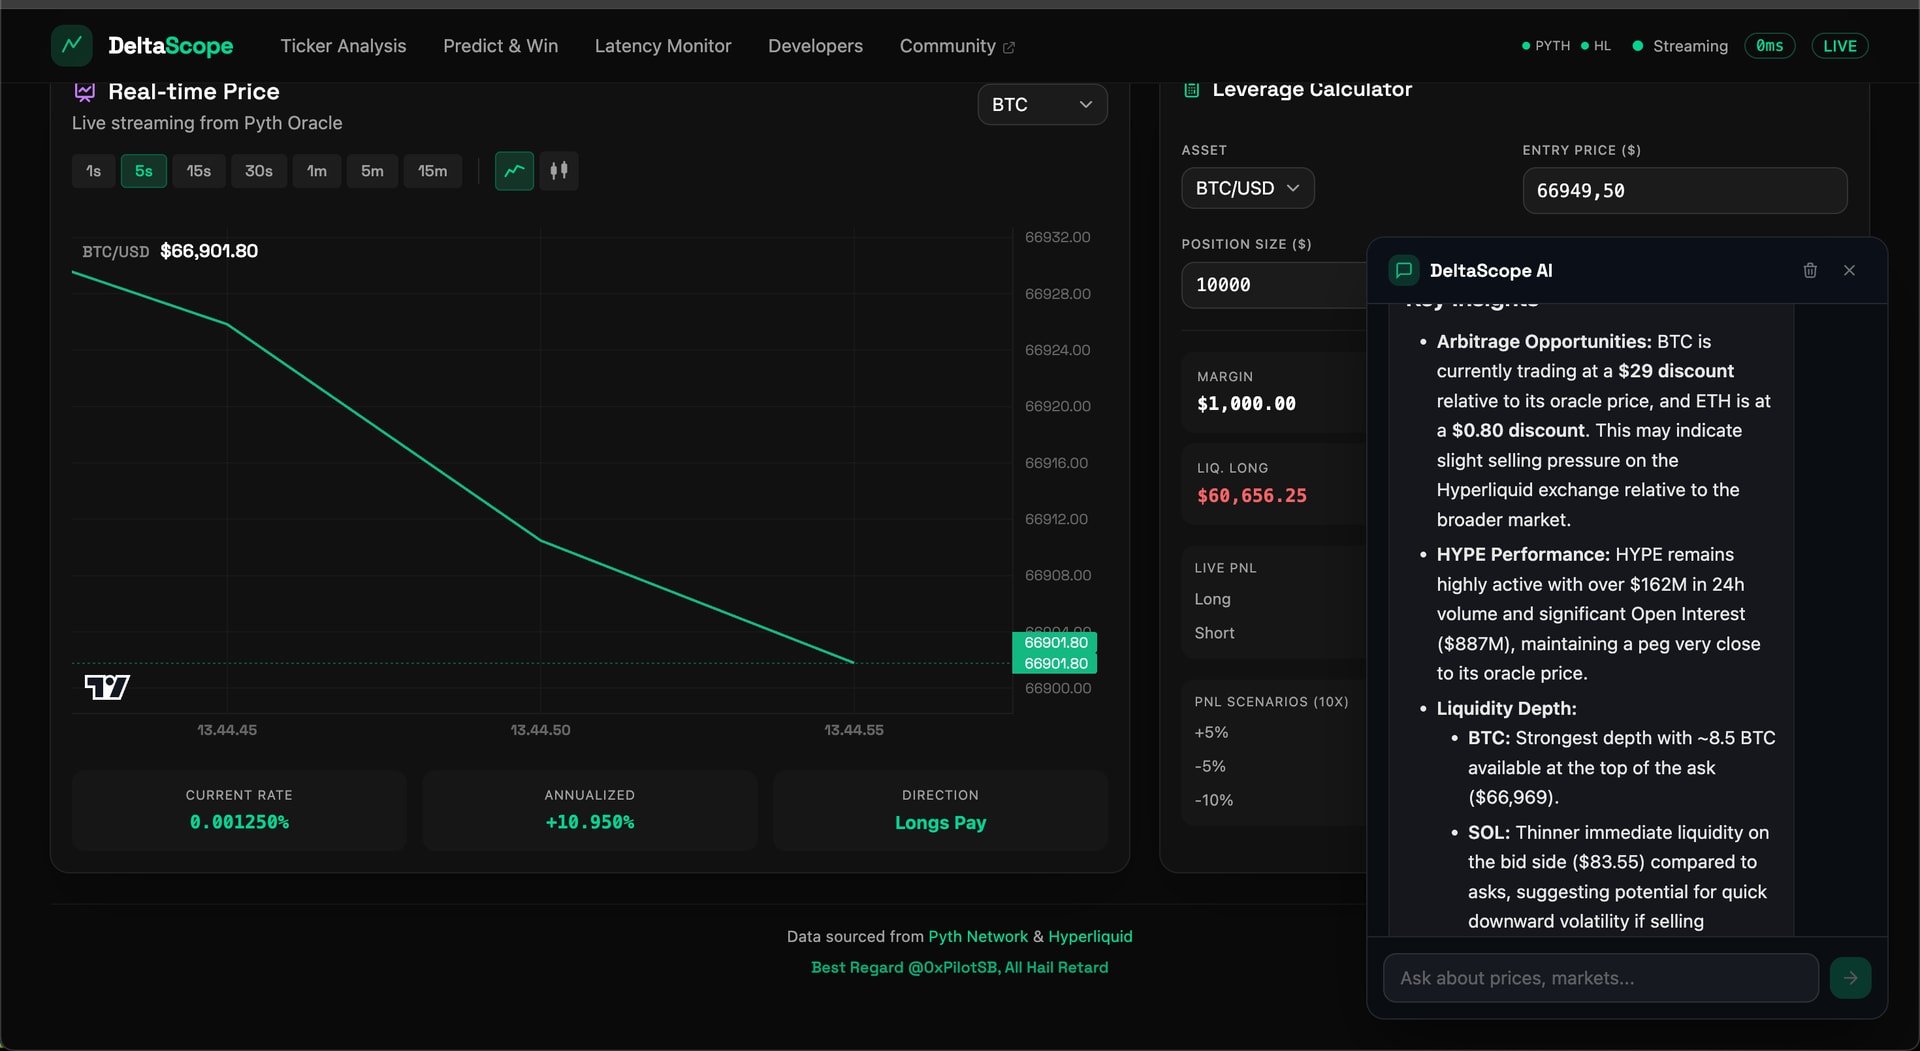Screen dimensions: 1920x1051
Task: Click the Position Size input field
Action: (1274, 285)
